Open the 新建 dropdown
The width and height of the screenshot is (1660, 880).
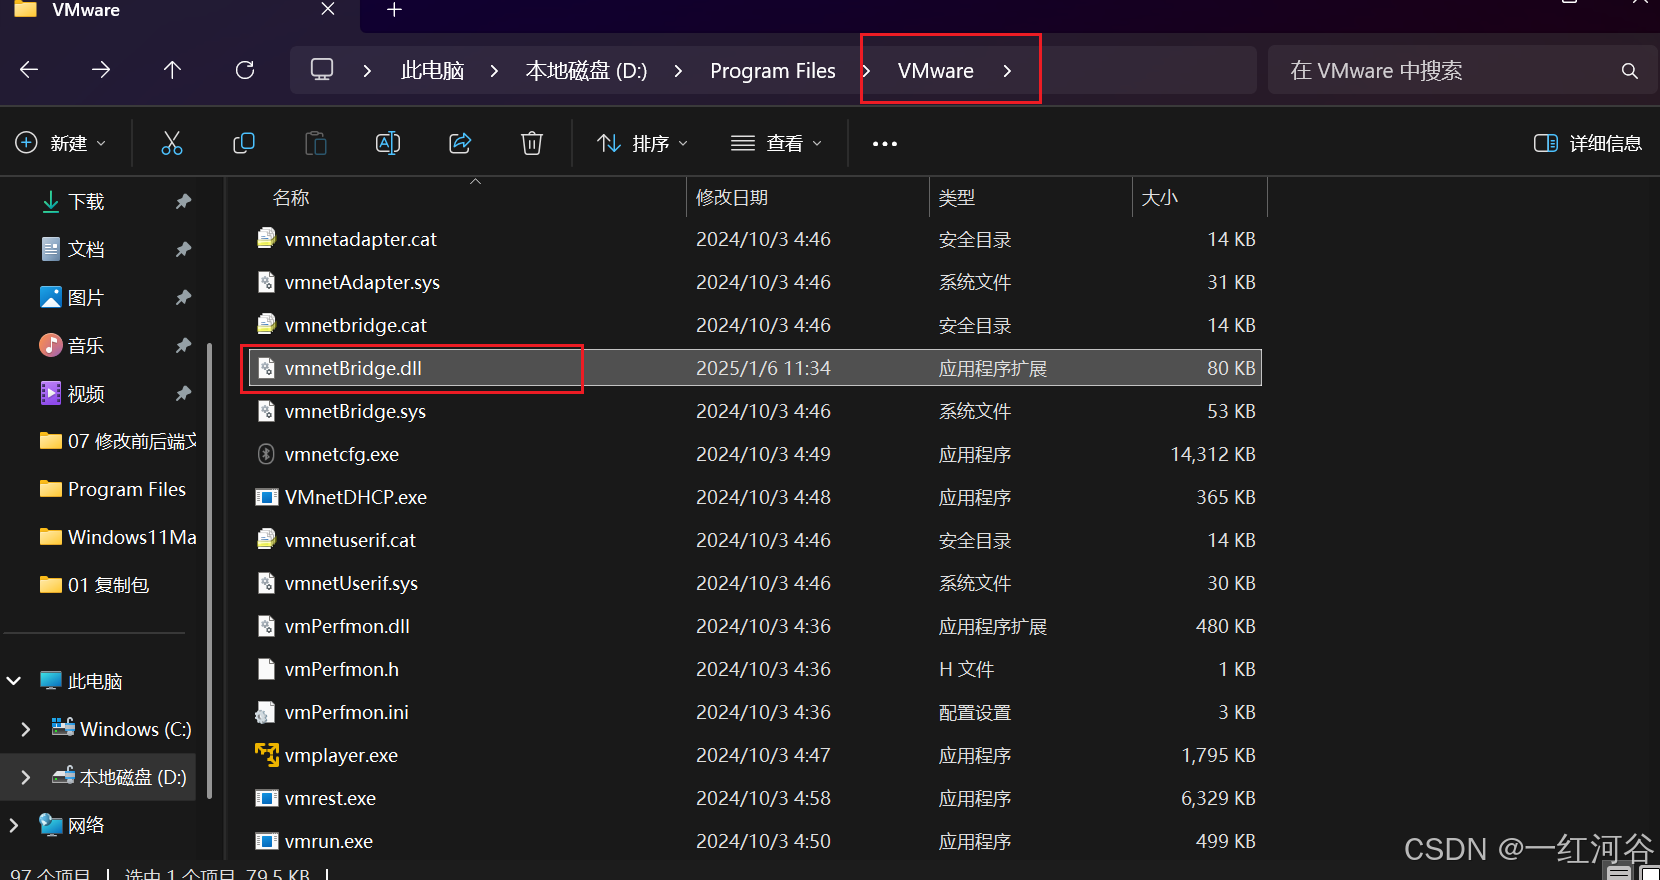pyautogui.click(x=60, y=143)
